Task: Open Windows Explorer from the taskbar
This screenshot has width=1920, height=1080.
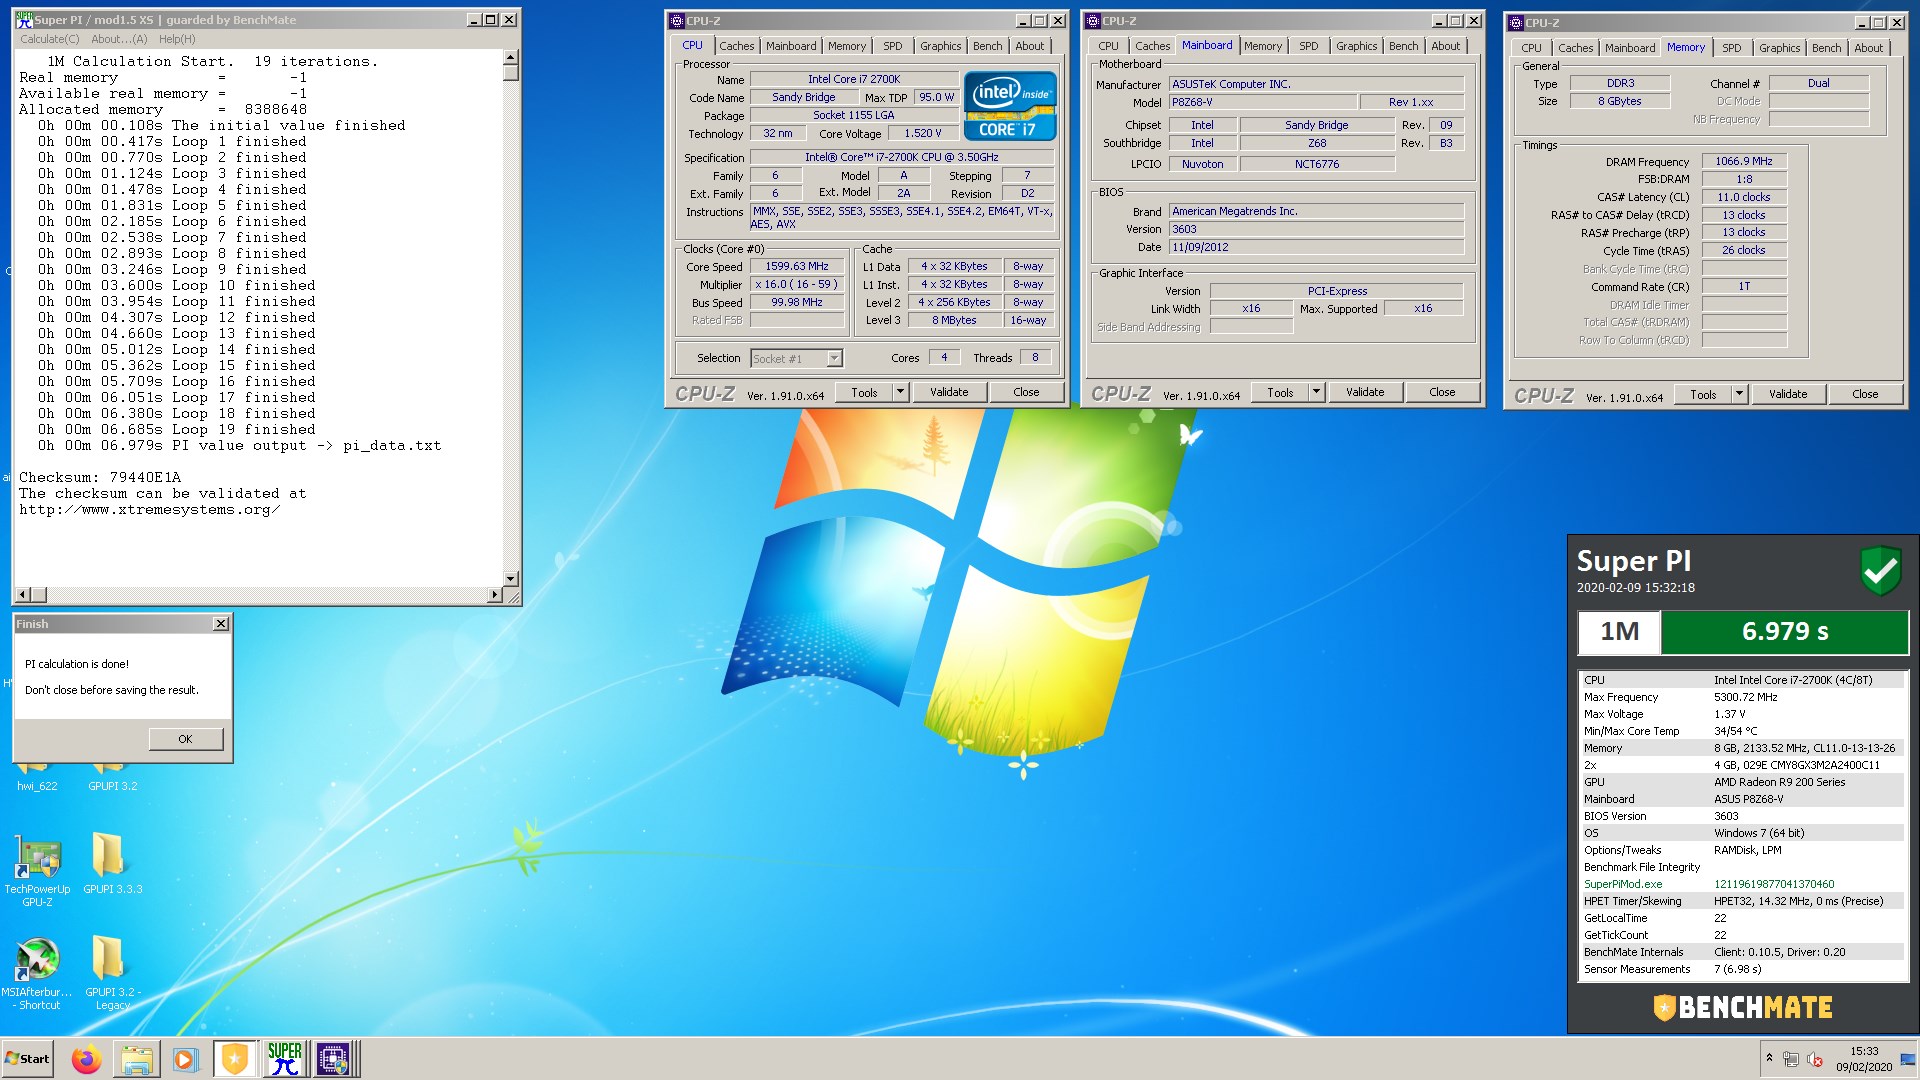Action: pyautogui.click(x=136, y=1059)
